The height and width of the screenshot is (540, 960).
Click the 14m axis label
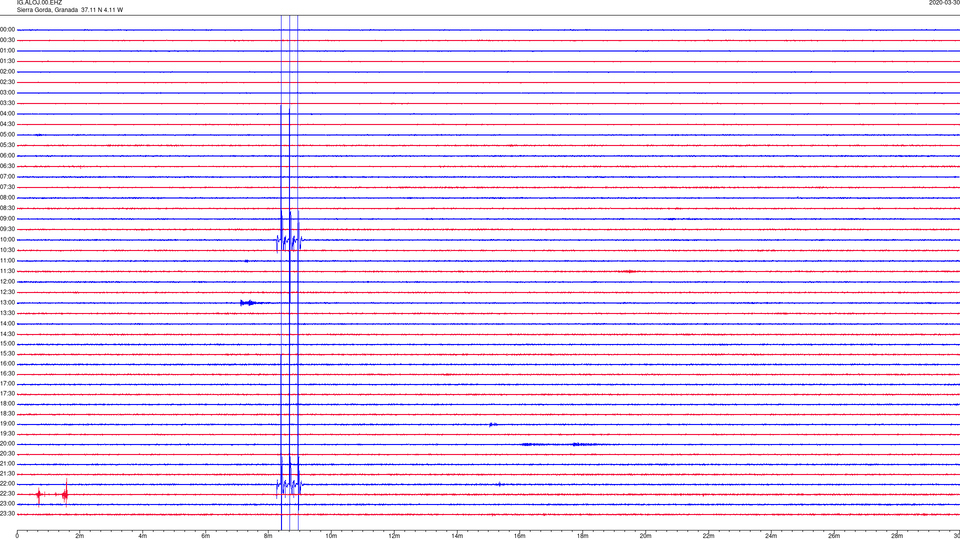[457, 536]
